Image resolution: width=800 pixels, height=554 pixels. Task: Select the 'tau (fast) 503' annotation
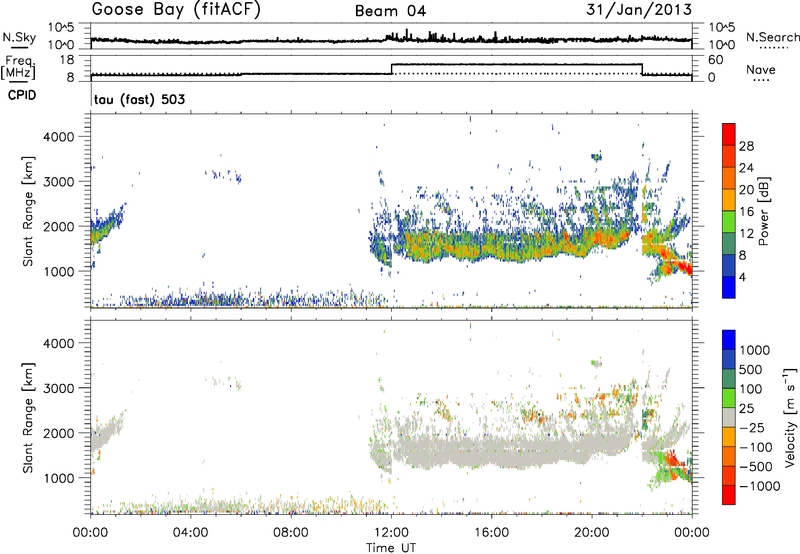139,99
